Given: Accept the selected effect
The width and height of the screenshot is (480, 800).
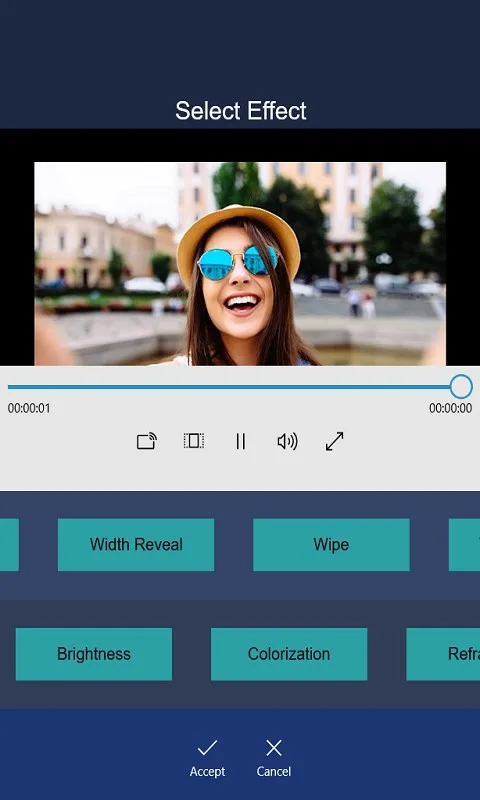Looking at the screenshot, I should tap(207, 759).
